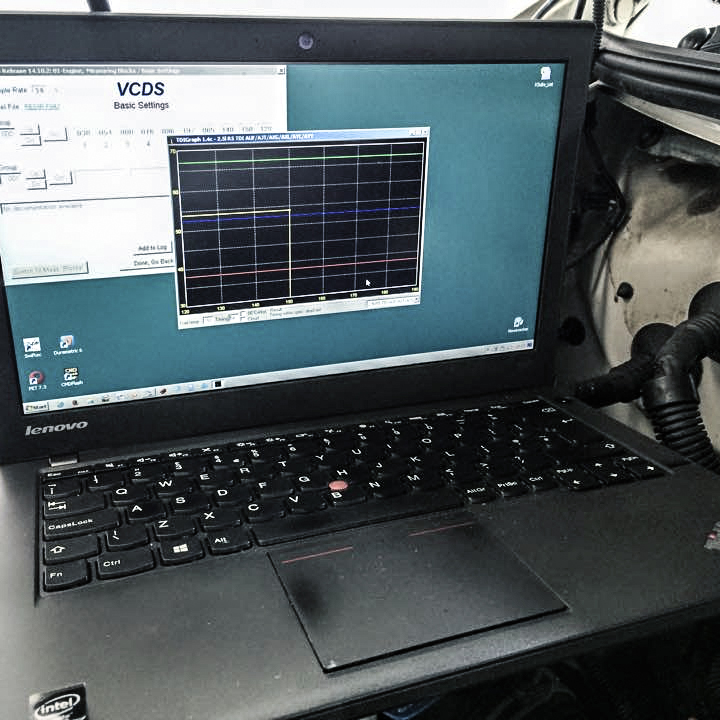This screenshot has width=720, height=720.
Task: Open the desktop shortcut above the system tray
Action: pyautogui.click(x=518, y=324)
